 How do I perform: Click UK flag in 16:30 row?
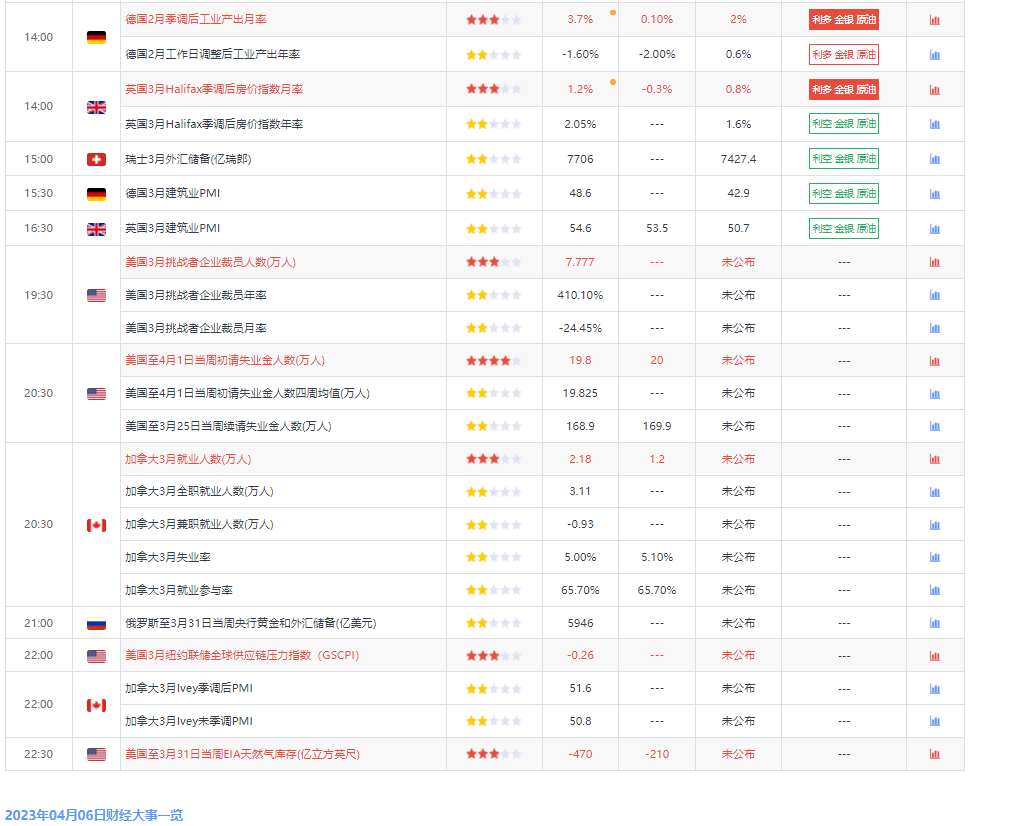pos(96,229)
